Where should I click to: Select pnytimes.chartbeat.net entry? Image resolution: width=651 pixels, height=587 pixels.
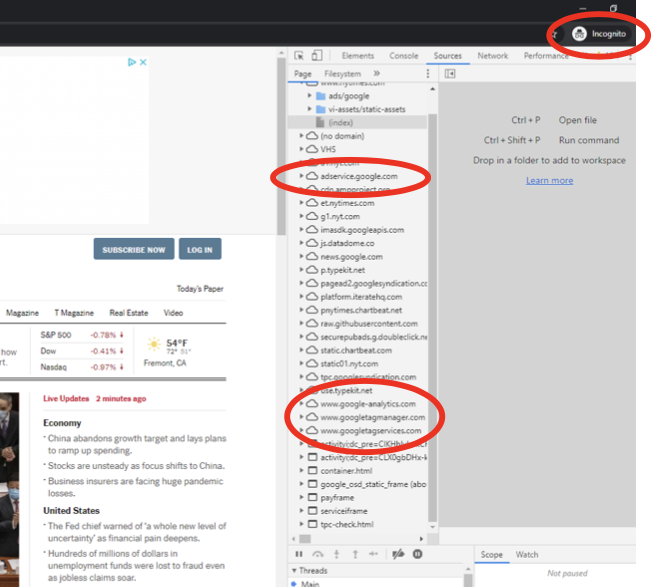[361, 310]
